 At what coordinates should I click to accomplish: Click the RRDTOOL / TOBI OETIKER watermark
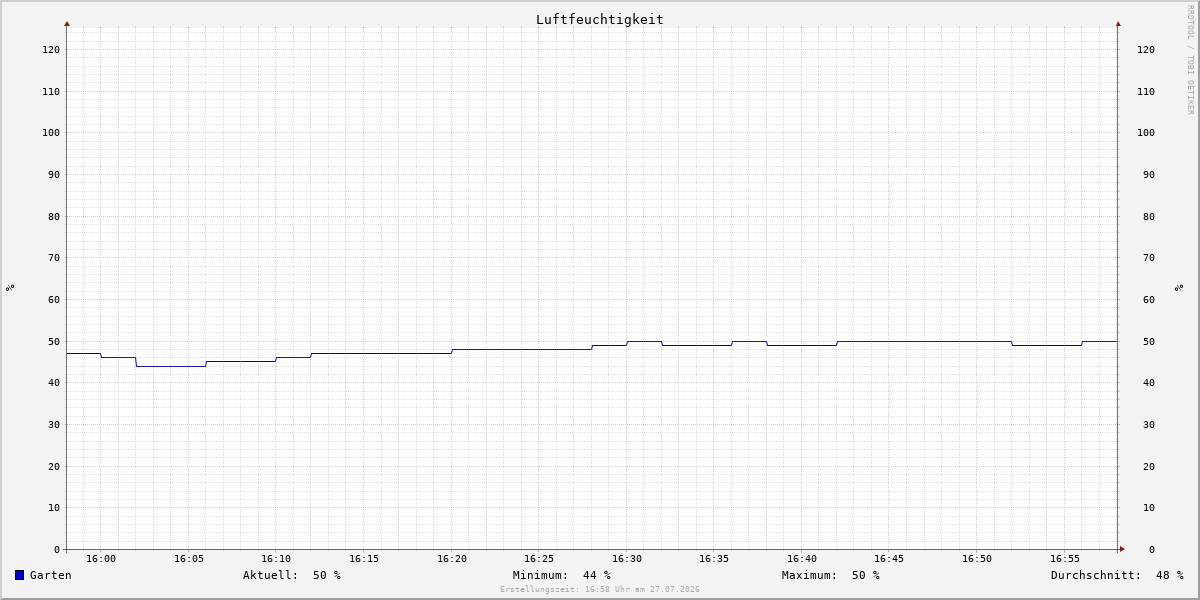(x=1190, y=59)
